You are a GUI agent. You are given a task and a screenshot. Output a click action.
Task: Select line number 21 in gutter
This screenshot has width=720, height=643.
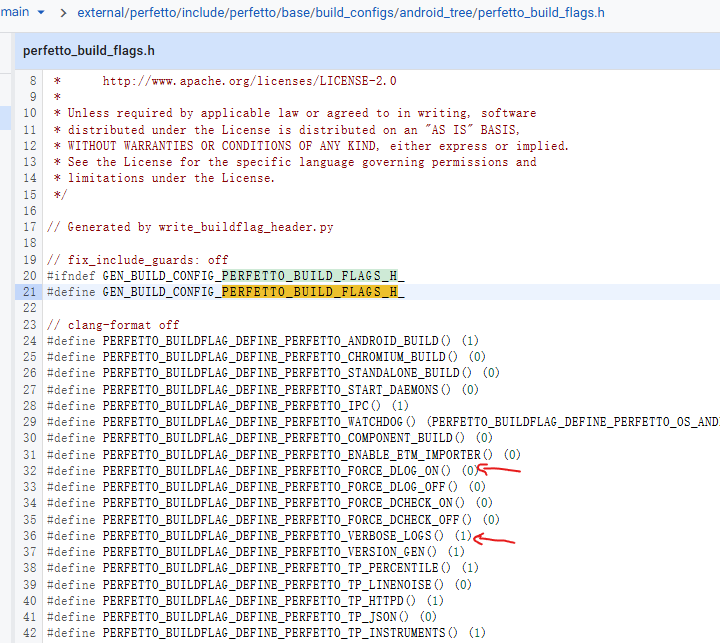click(29, 292)
